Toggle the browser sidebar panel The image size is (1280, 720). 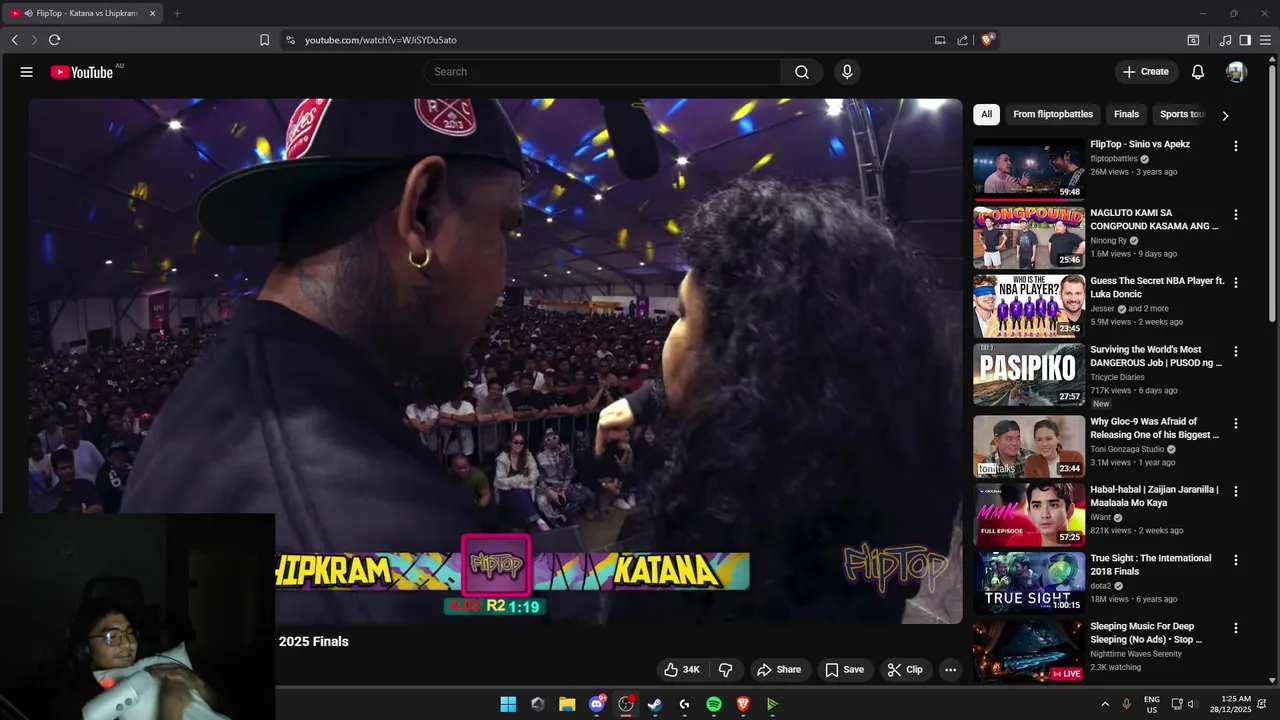[x=1245, y=40]
